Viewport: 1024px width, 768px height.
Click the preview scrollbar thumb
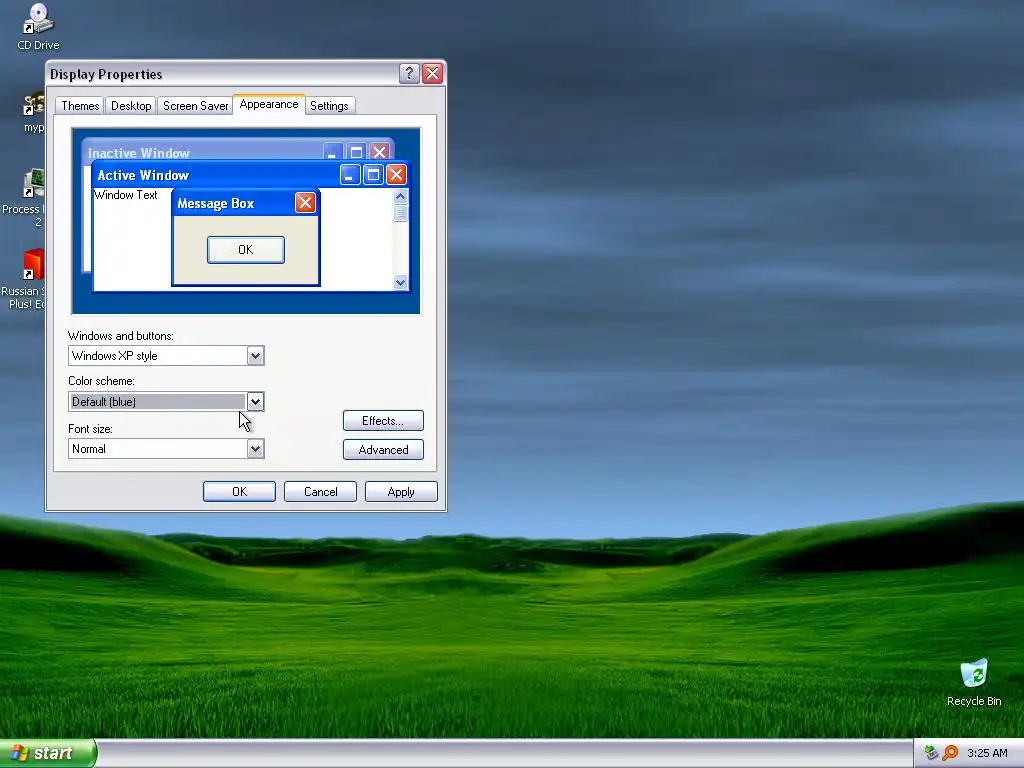pyautogui.click(x=400, y=213)
